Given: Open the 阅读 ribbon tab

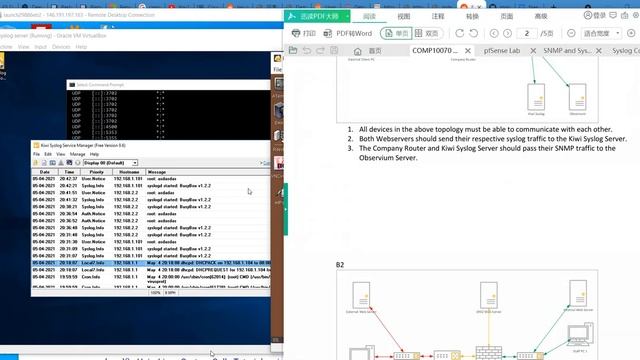Looking at the screenshot, I should tap(369, 16).
